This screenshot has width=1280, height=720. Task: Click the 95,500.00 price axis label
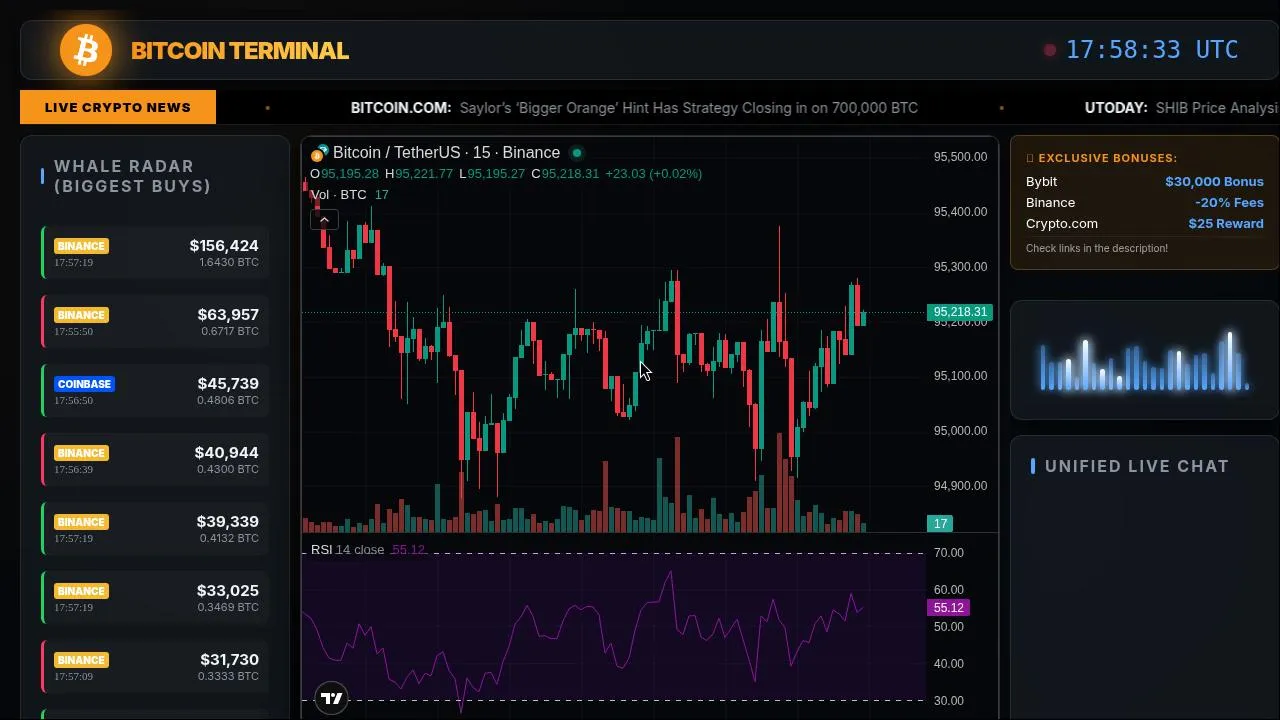960,157
